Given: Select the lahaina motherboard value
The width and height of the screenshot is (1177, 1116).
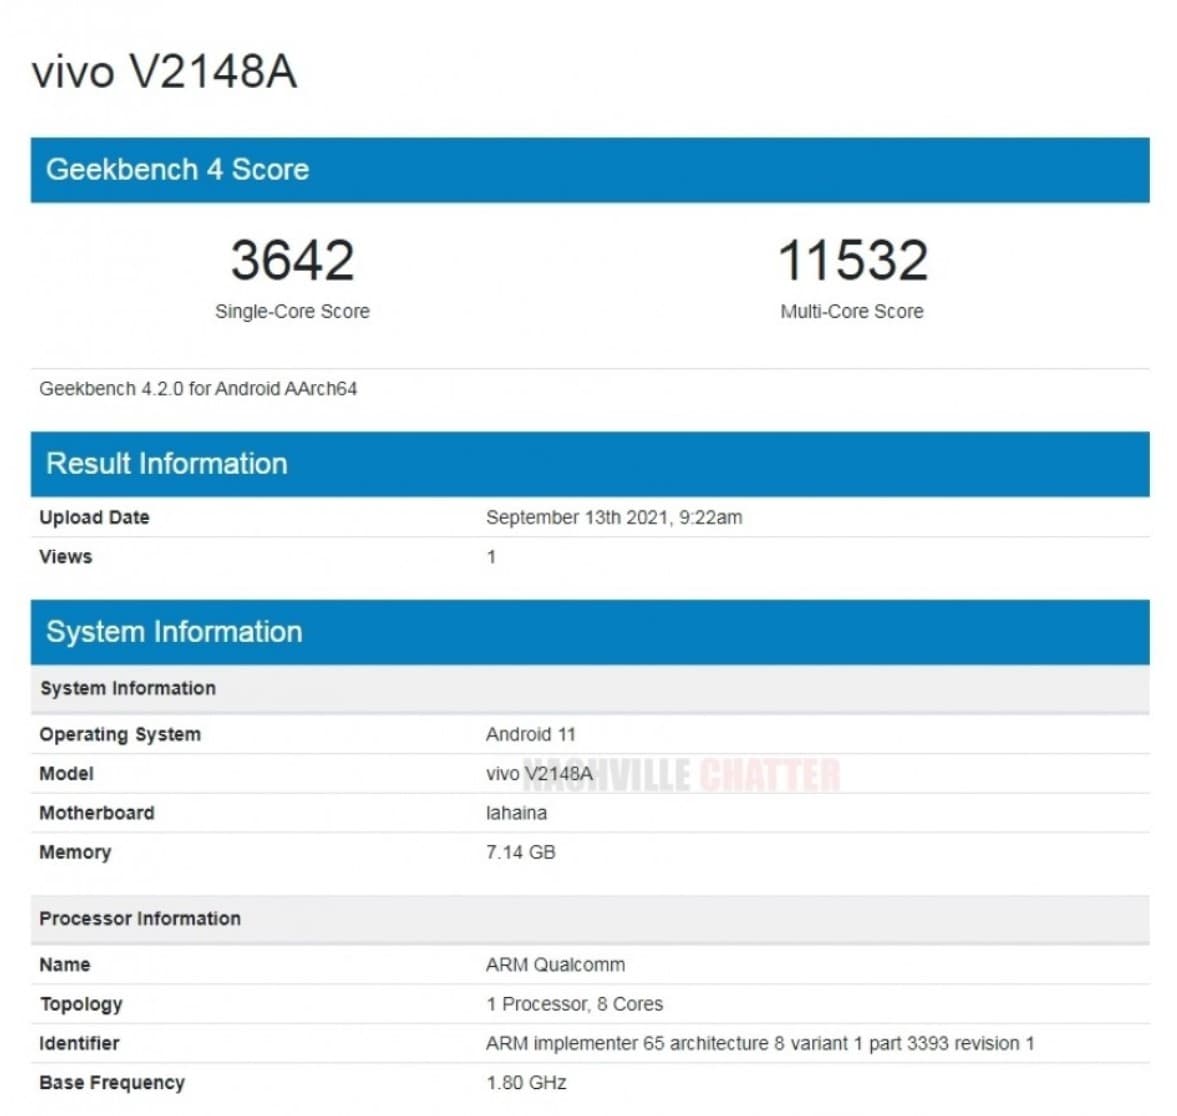Looking at the screenshot, I should pyautogui.click(x=516, y=813).
